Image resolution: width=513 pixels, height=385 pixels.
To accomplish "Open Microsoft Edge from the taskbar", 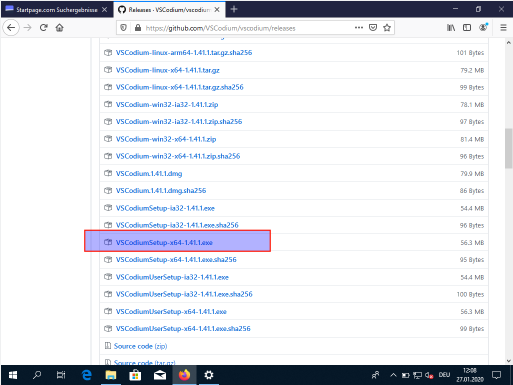I will tap(87, 375).
